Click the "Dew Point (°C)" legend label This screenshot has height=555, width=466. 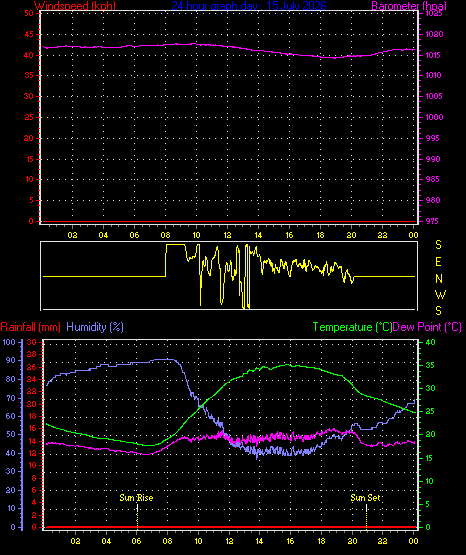427,327
